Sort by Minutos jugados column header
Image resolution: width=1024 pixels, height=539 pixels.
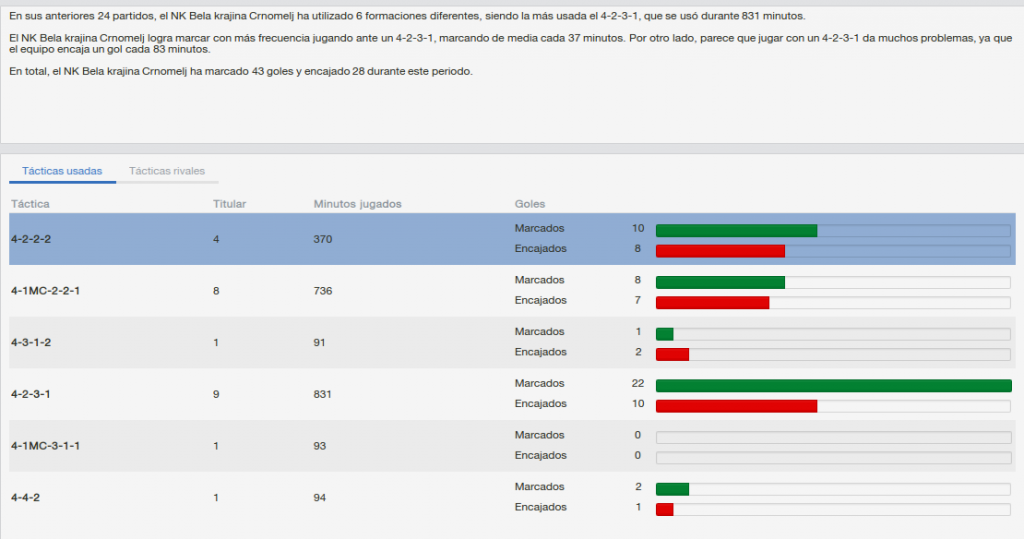click(x=357, y=204)
